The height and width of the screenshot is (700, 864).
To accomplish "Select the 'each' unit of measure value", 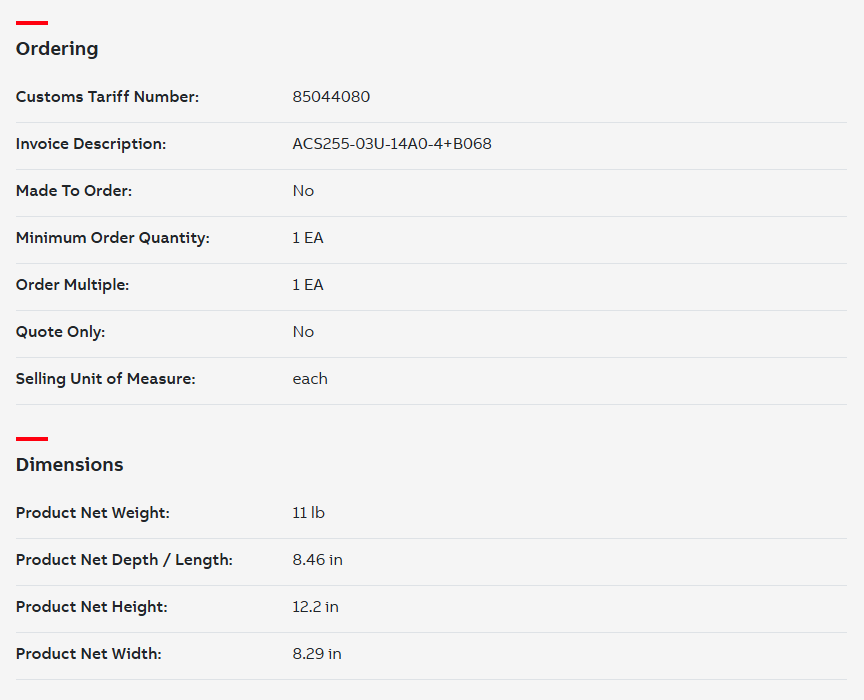I will pyautogui.click(x=310, y=379).
